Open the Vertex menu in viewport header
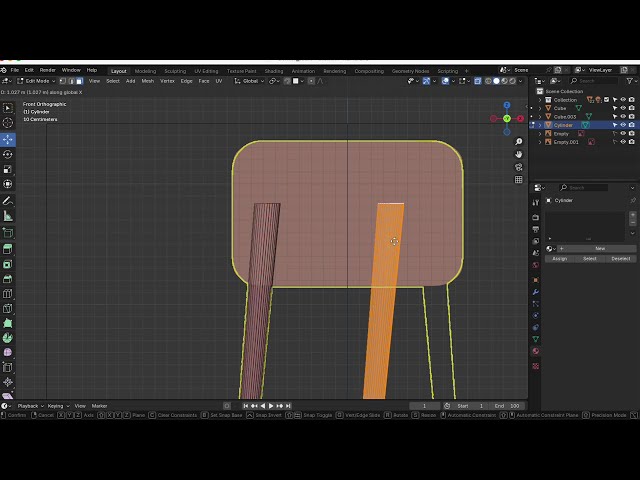The height and width of the screenshot is (480, 640). pyautogui.click(x=167, y=81)
